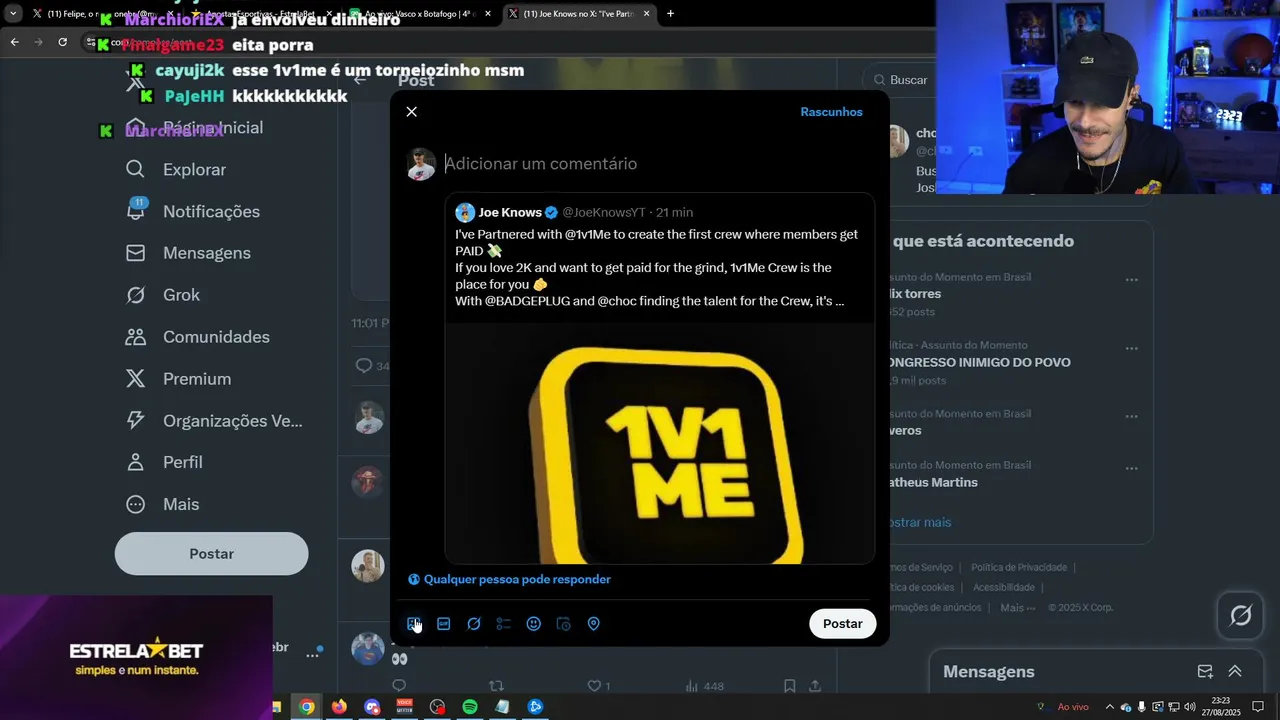Like the post with 1 like

598,686
